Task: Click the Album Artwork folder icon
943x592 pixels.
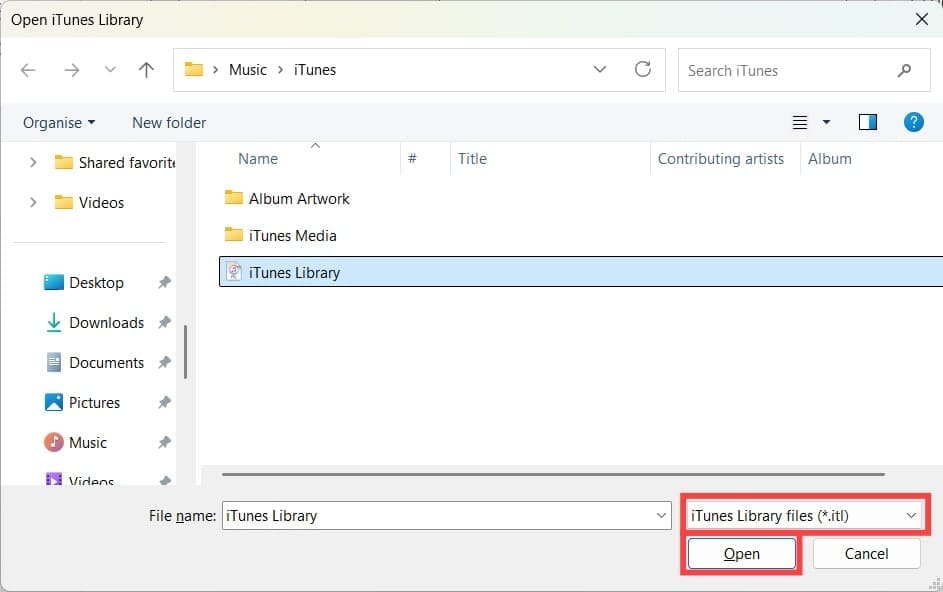Action: (233, 197)
